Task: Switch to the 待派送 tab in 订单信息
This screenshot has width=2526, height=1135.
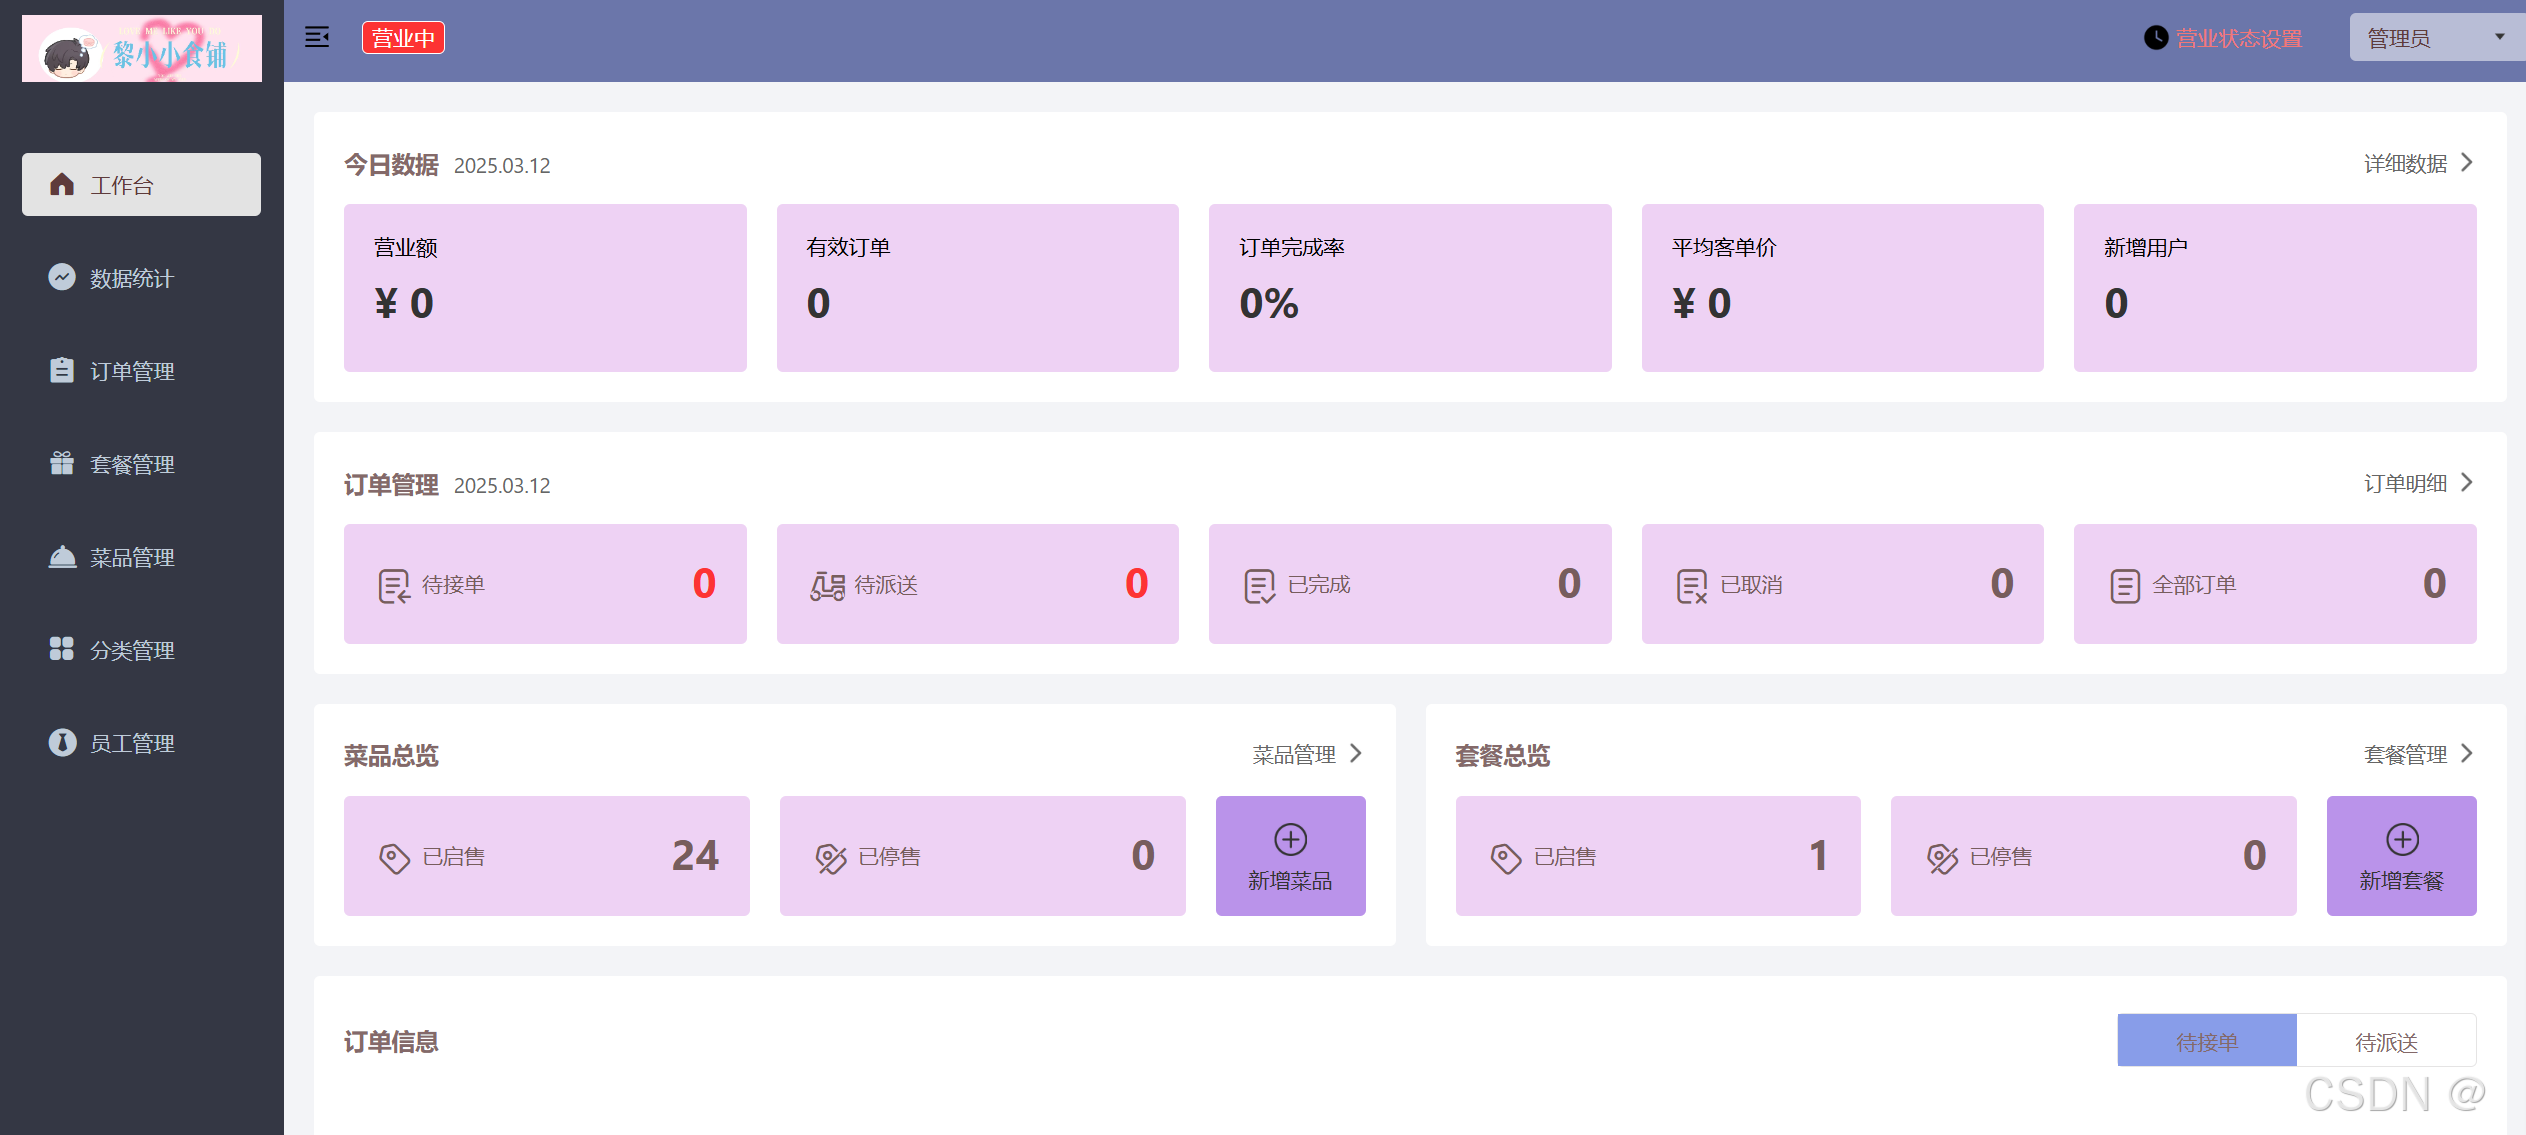Action: 2386,1041
